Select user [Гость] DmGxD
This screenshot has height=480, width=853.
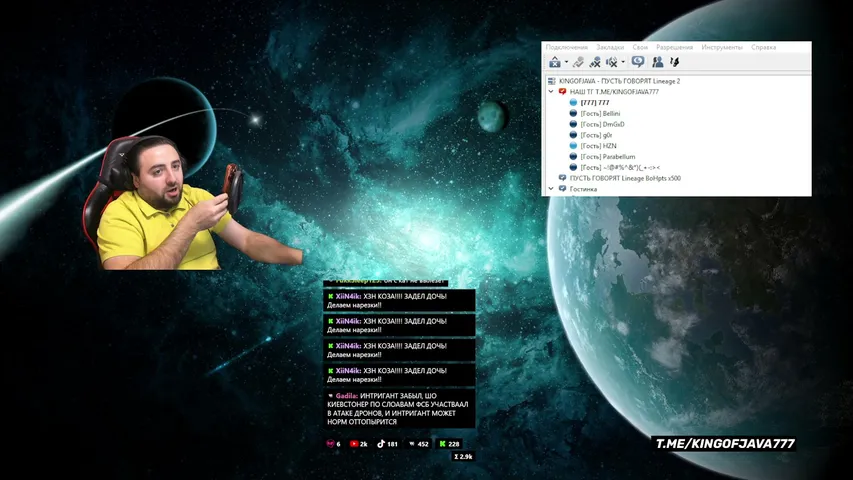pos(602,124)
